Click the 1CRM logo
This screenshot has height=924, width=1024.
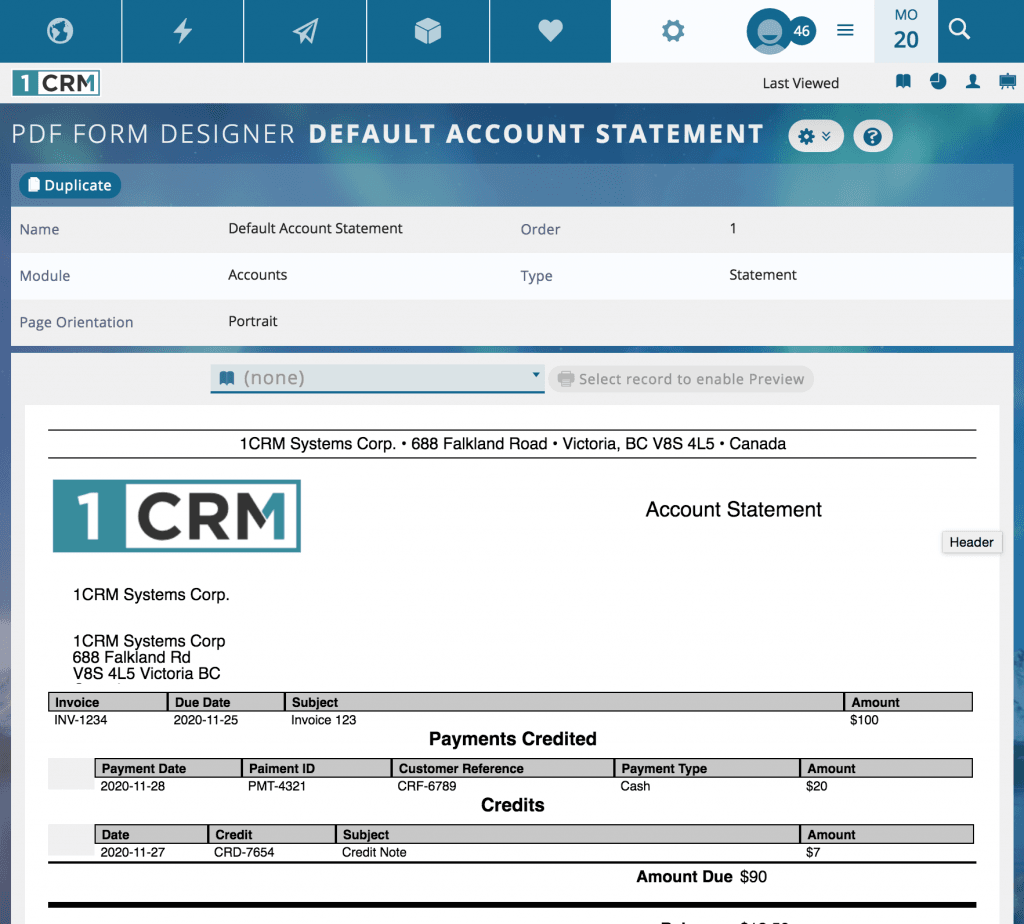55,82
